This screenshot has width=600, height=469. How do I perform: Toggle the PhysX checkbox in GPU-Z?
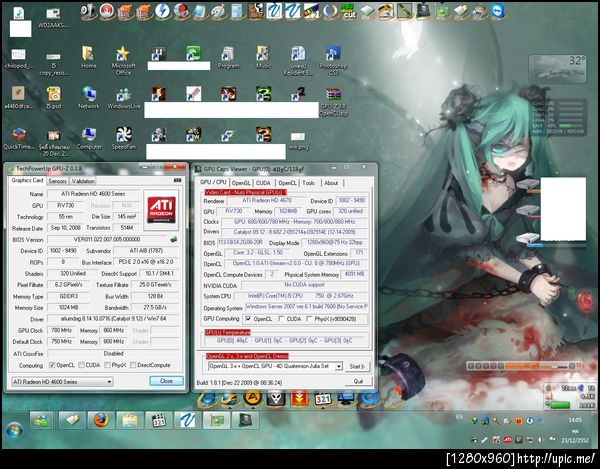click(107, 365)
